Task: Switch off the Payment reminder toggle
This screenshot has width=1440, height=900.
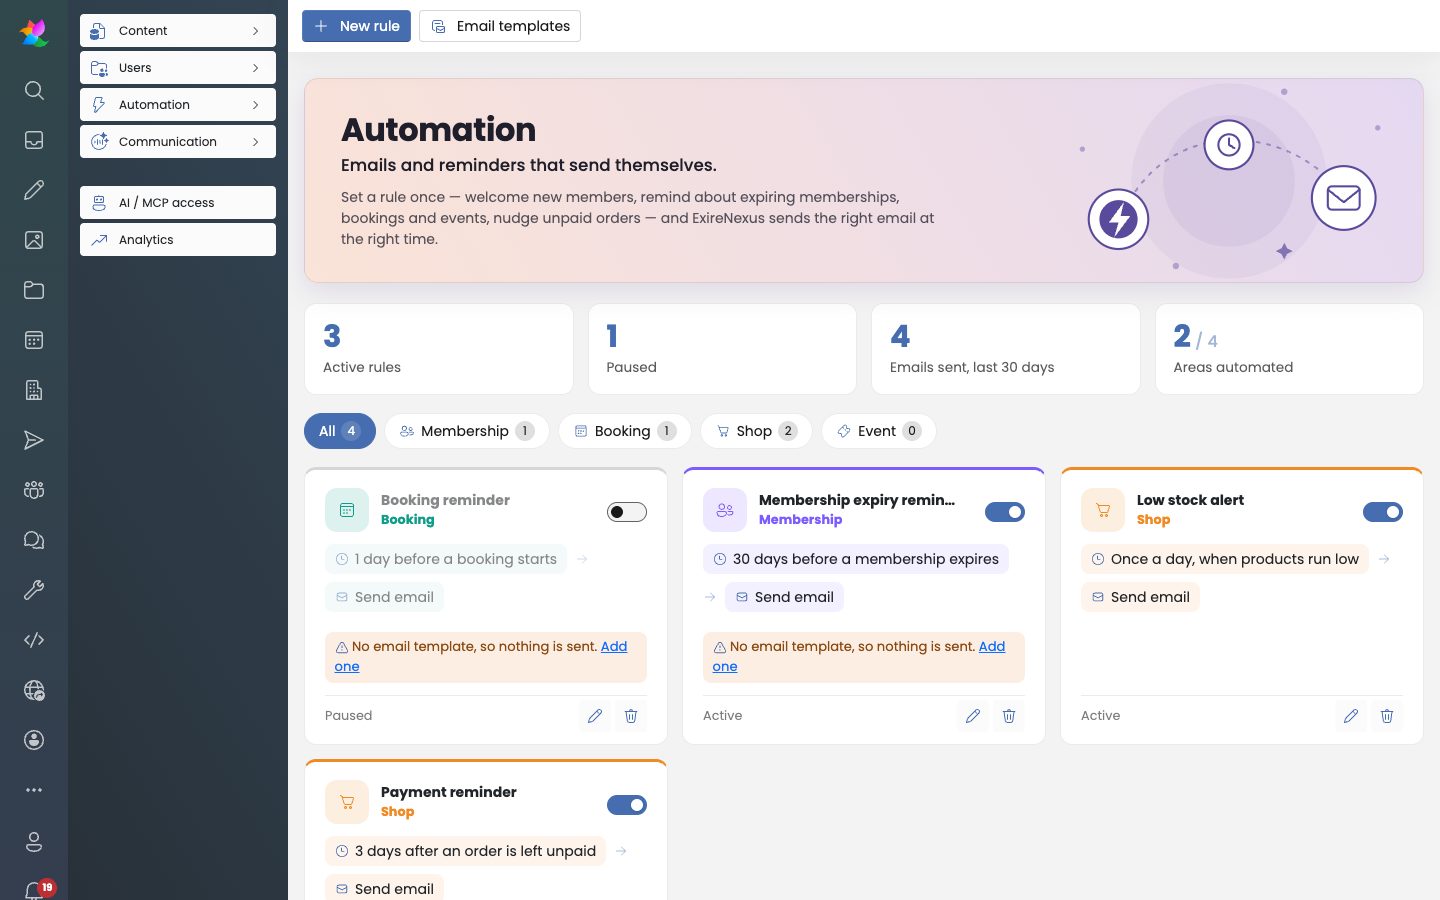Action: 627,805
